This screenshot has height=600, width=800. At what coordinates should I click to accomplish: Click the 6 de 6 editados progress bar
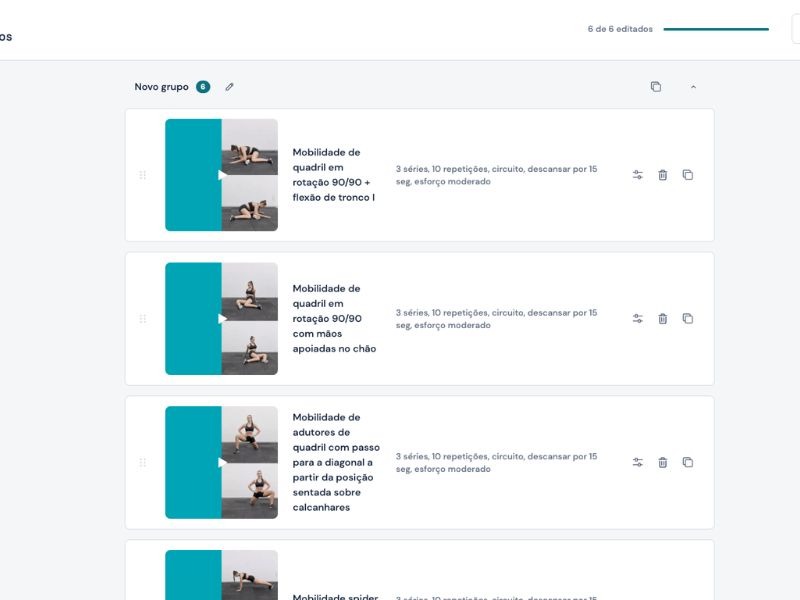point(715,29)
